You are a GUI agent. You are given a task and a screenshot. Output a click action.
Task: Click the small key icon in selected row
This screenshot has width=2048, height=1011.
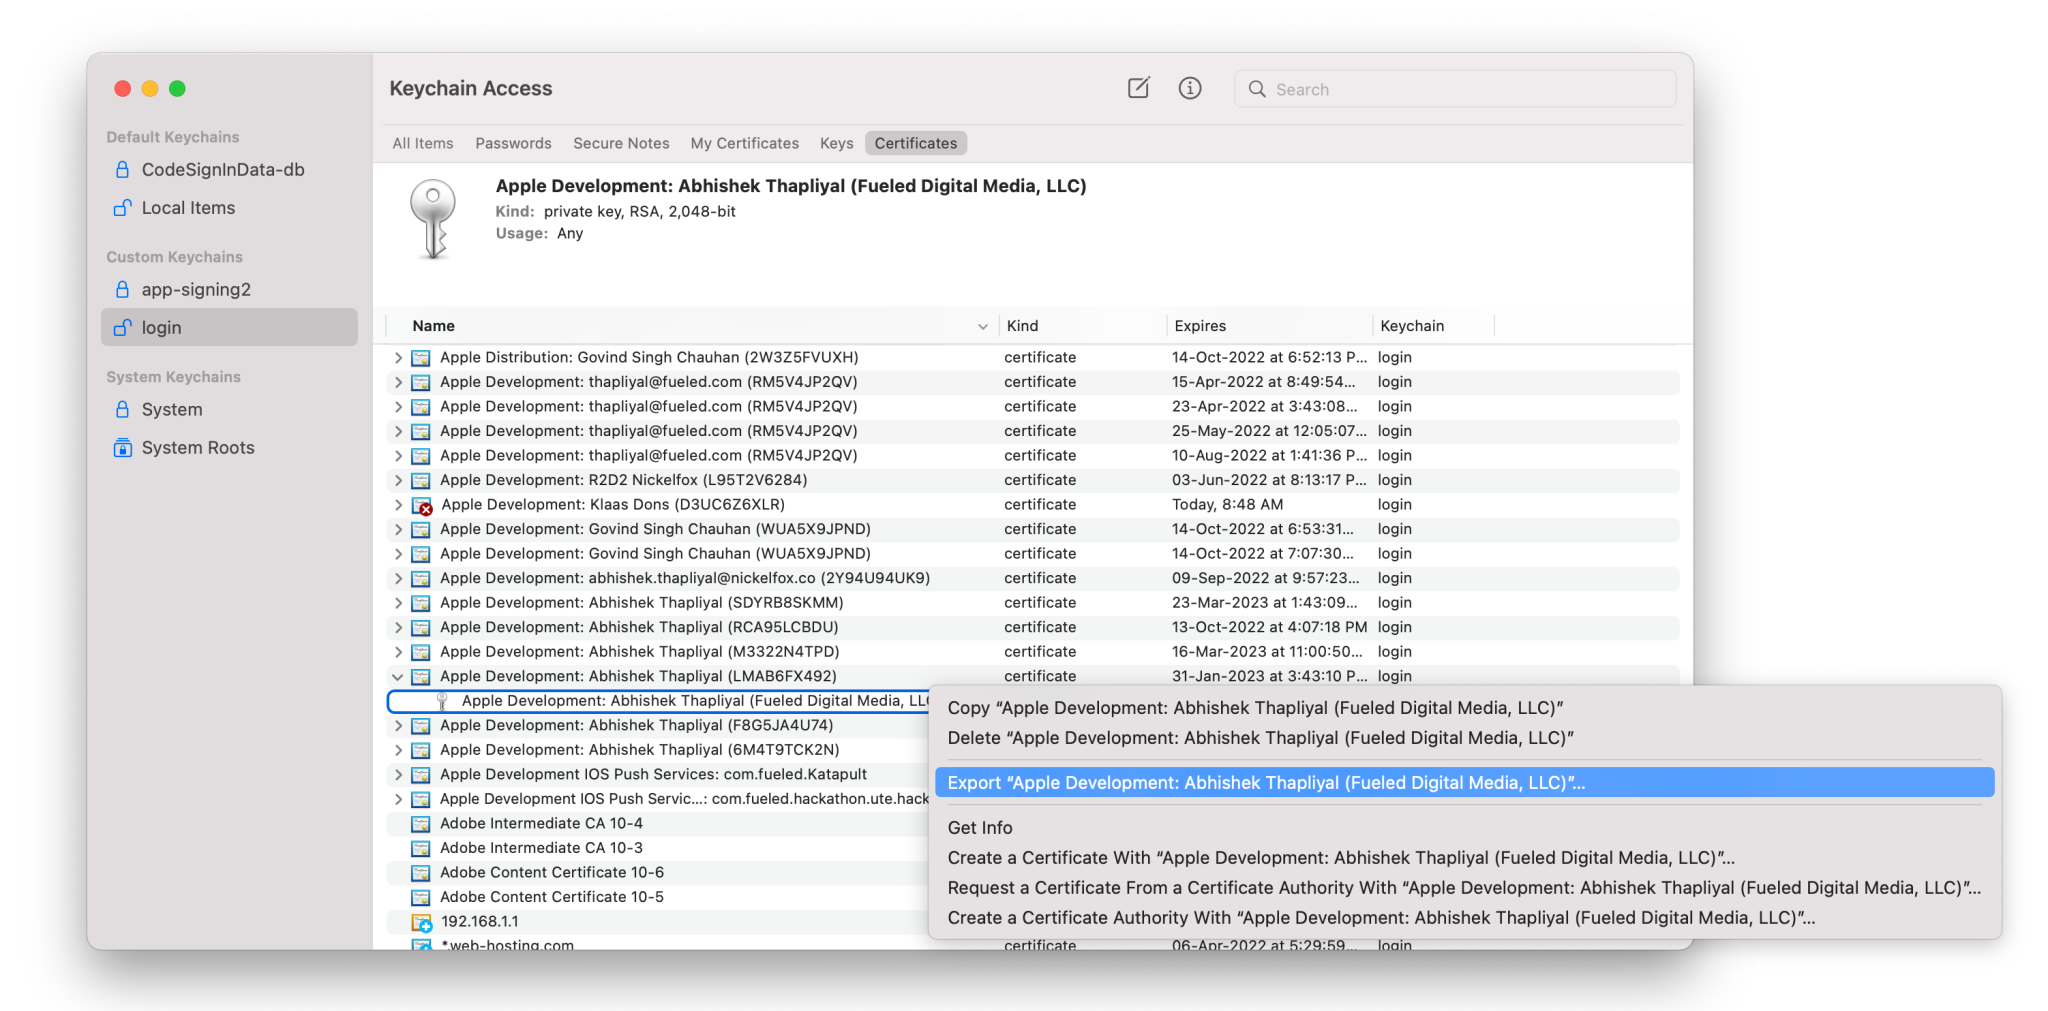coord(442,701)
